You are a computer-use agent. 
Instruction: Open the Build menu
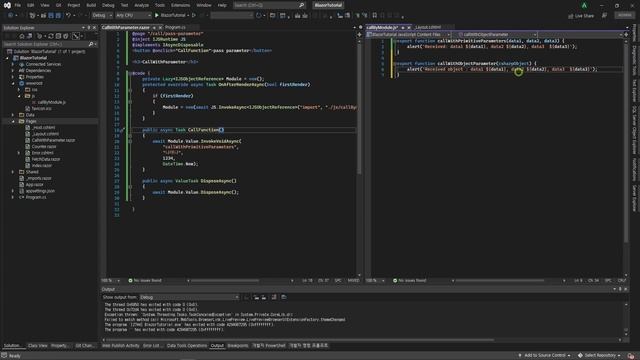pyautogui.click(x=91, y=5)
